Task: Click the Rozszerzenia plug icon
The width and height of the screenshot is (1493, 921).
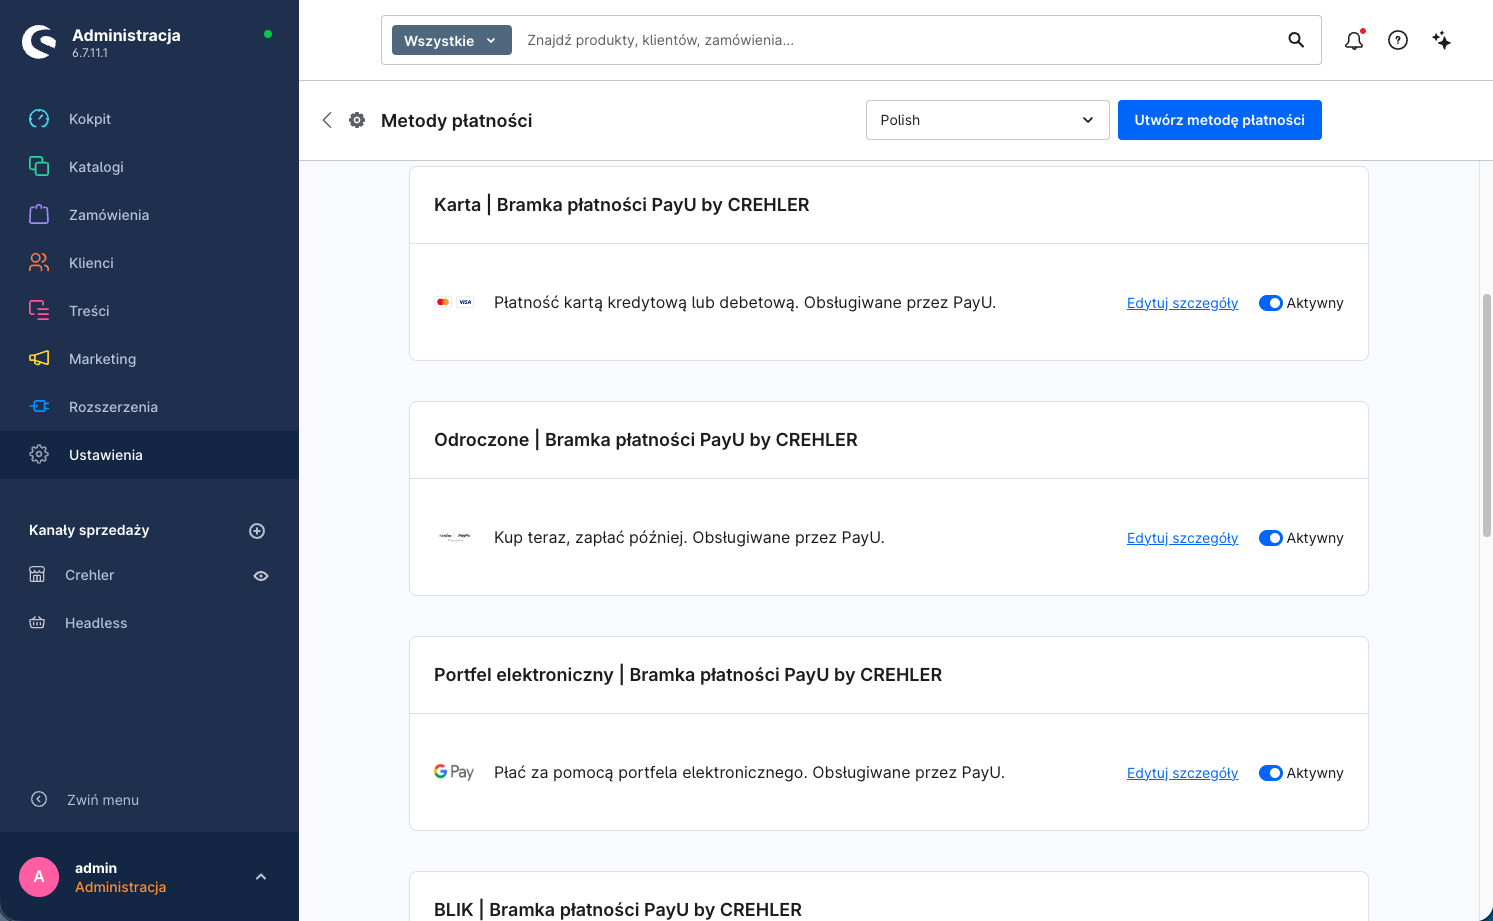Action: coord(39,406)
